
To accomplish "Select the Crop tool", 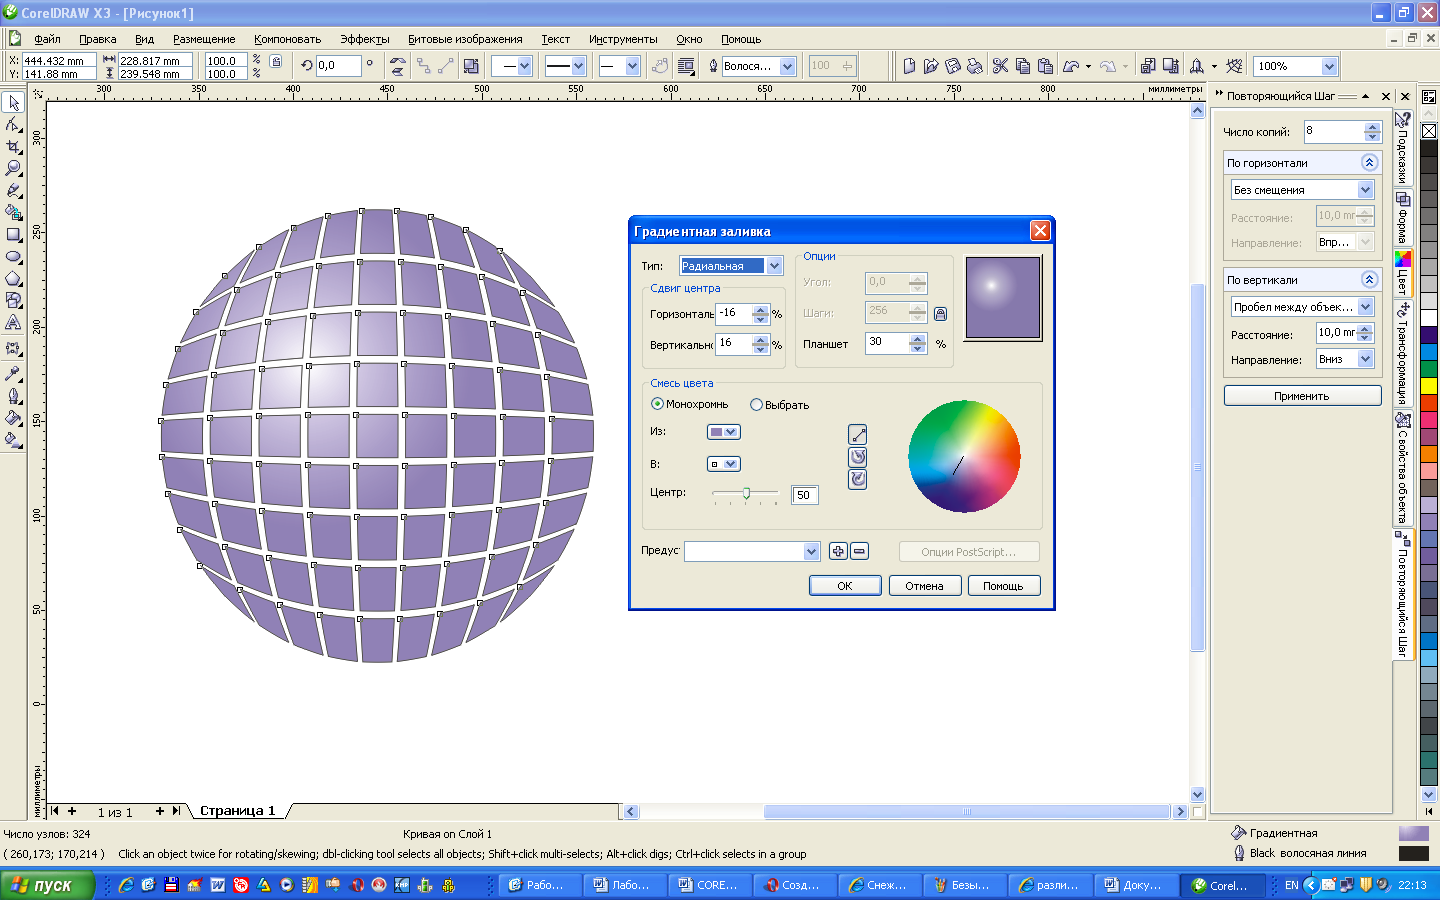I will pos(13,147).
